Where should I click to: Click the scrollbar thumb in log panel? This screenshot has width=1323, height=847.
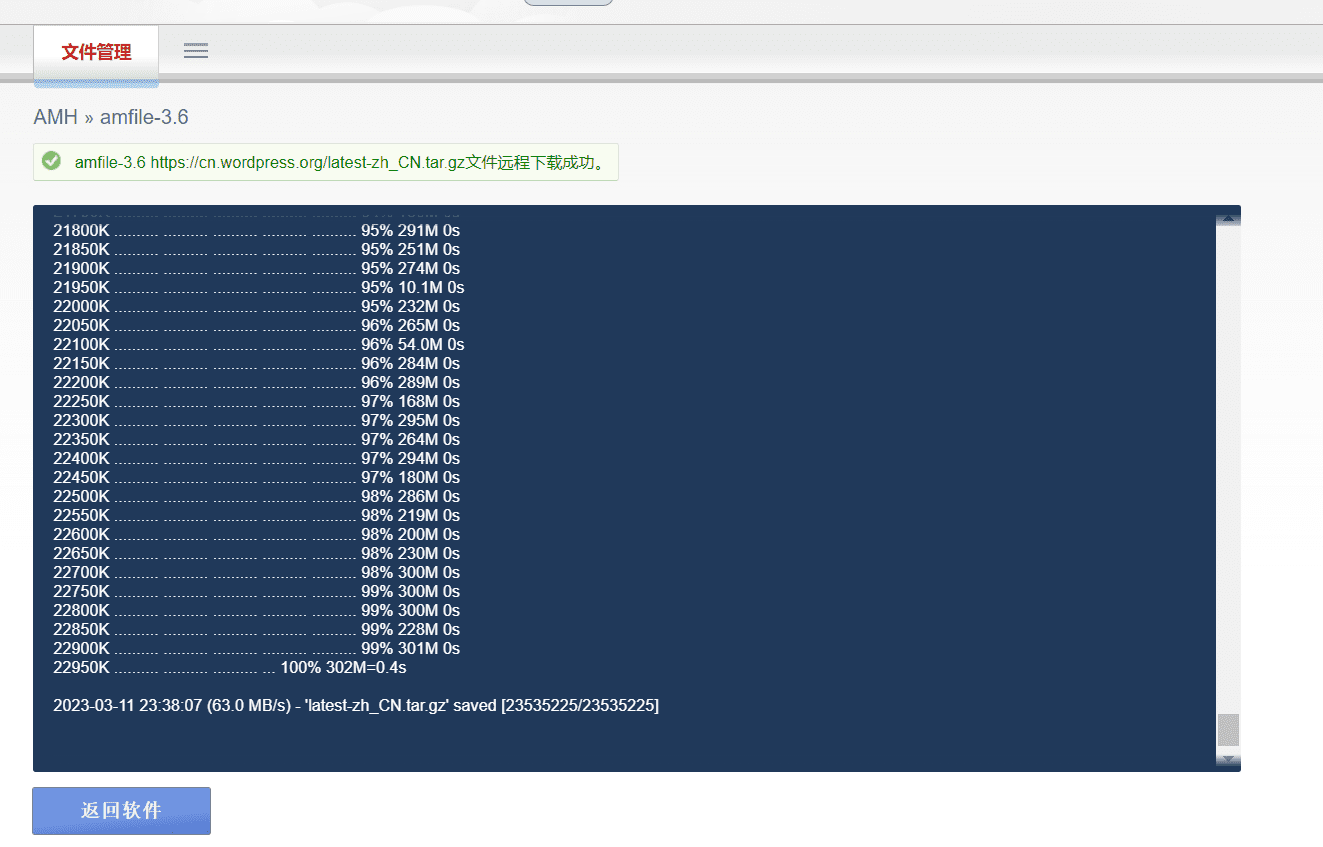tap(1227, 730)
